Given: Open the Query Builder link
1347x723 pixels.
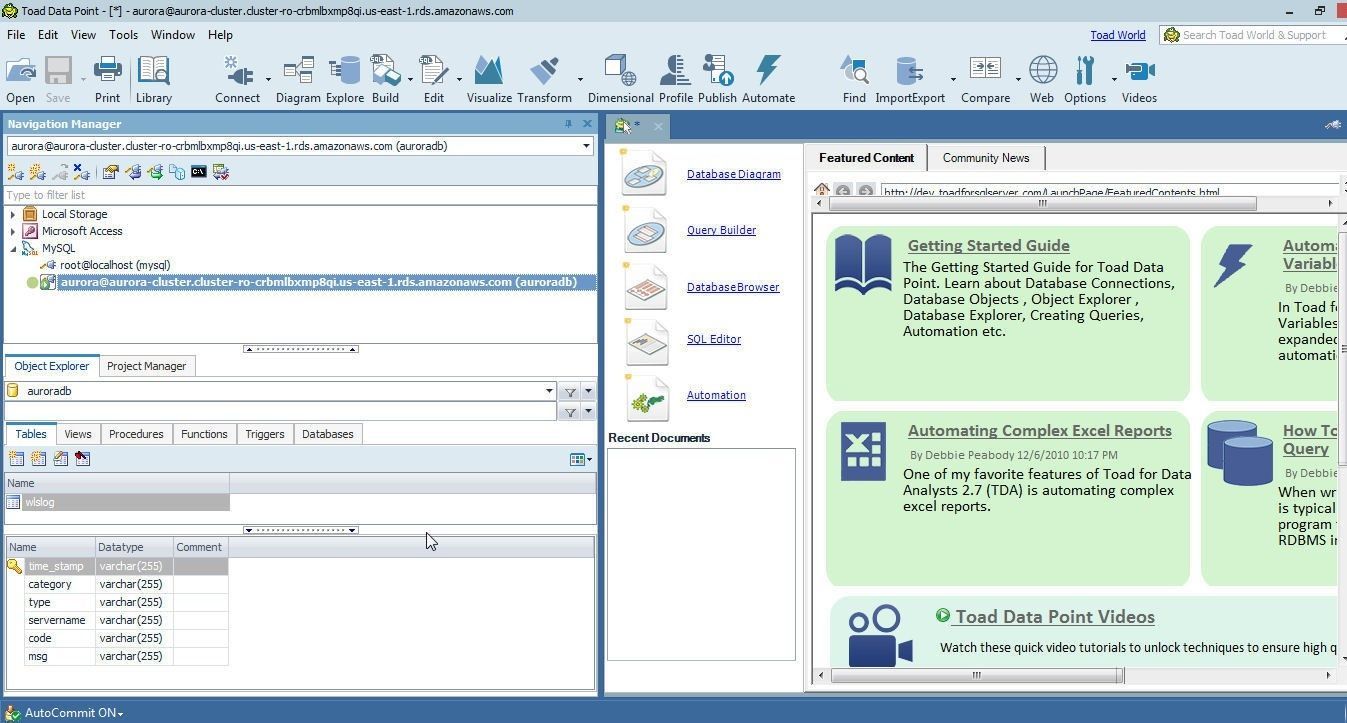Looking at the screenshot, I should pos(721,230).
